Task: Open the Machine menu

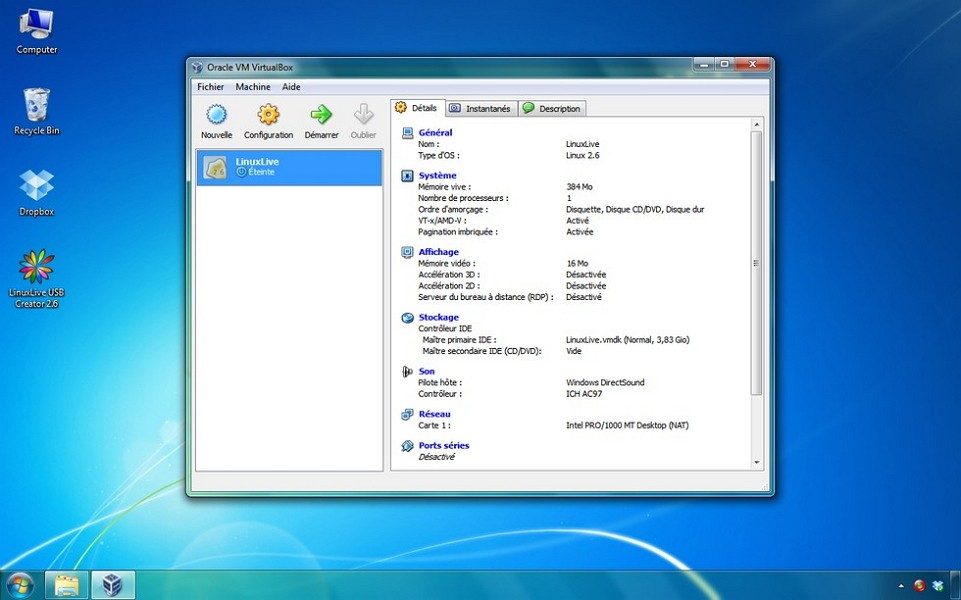Action: point(253,87)
